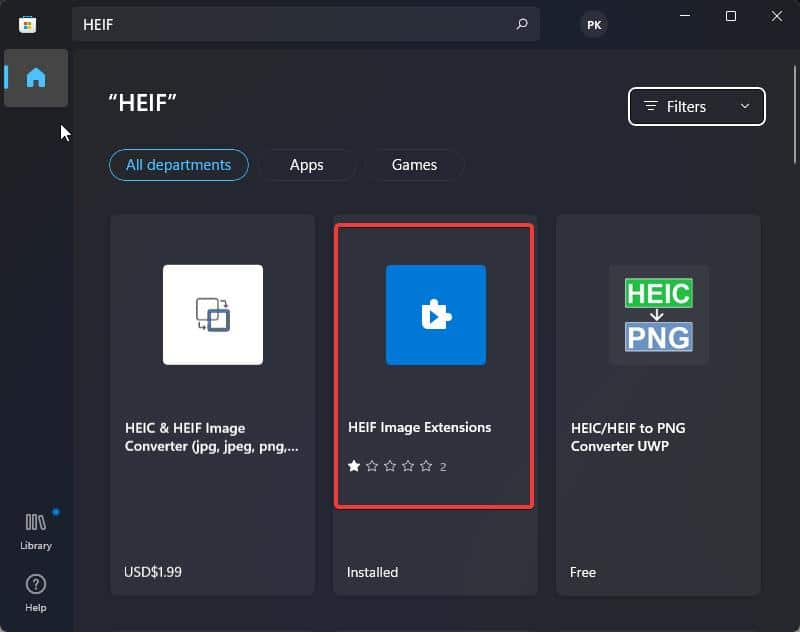Click the Microsoft Store logo icon
Screen dimensions: 800x632
(27, 24)
